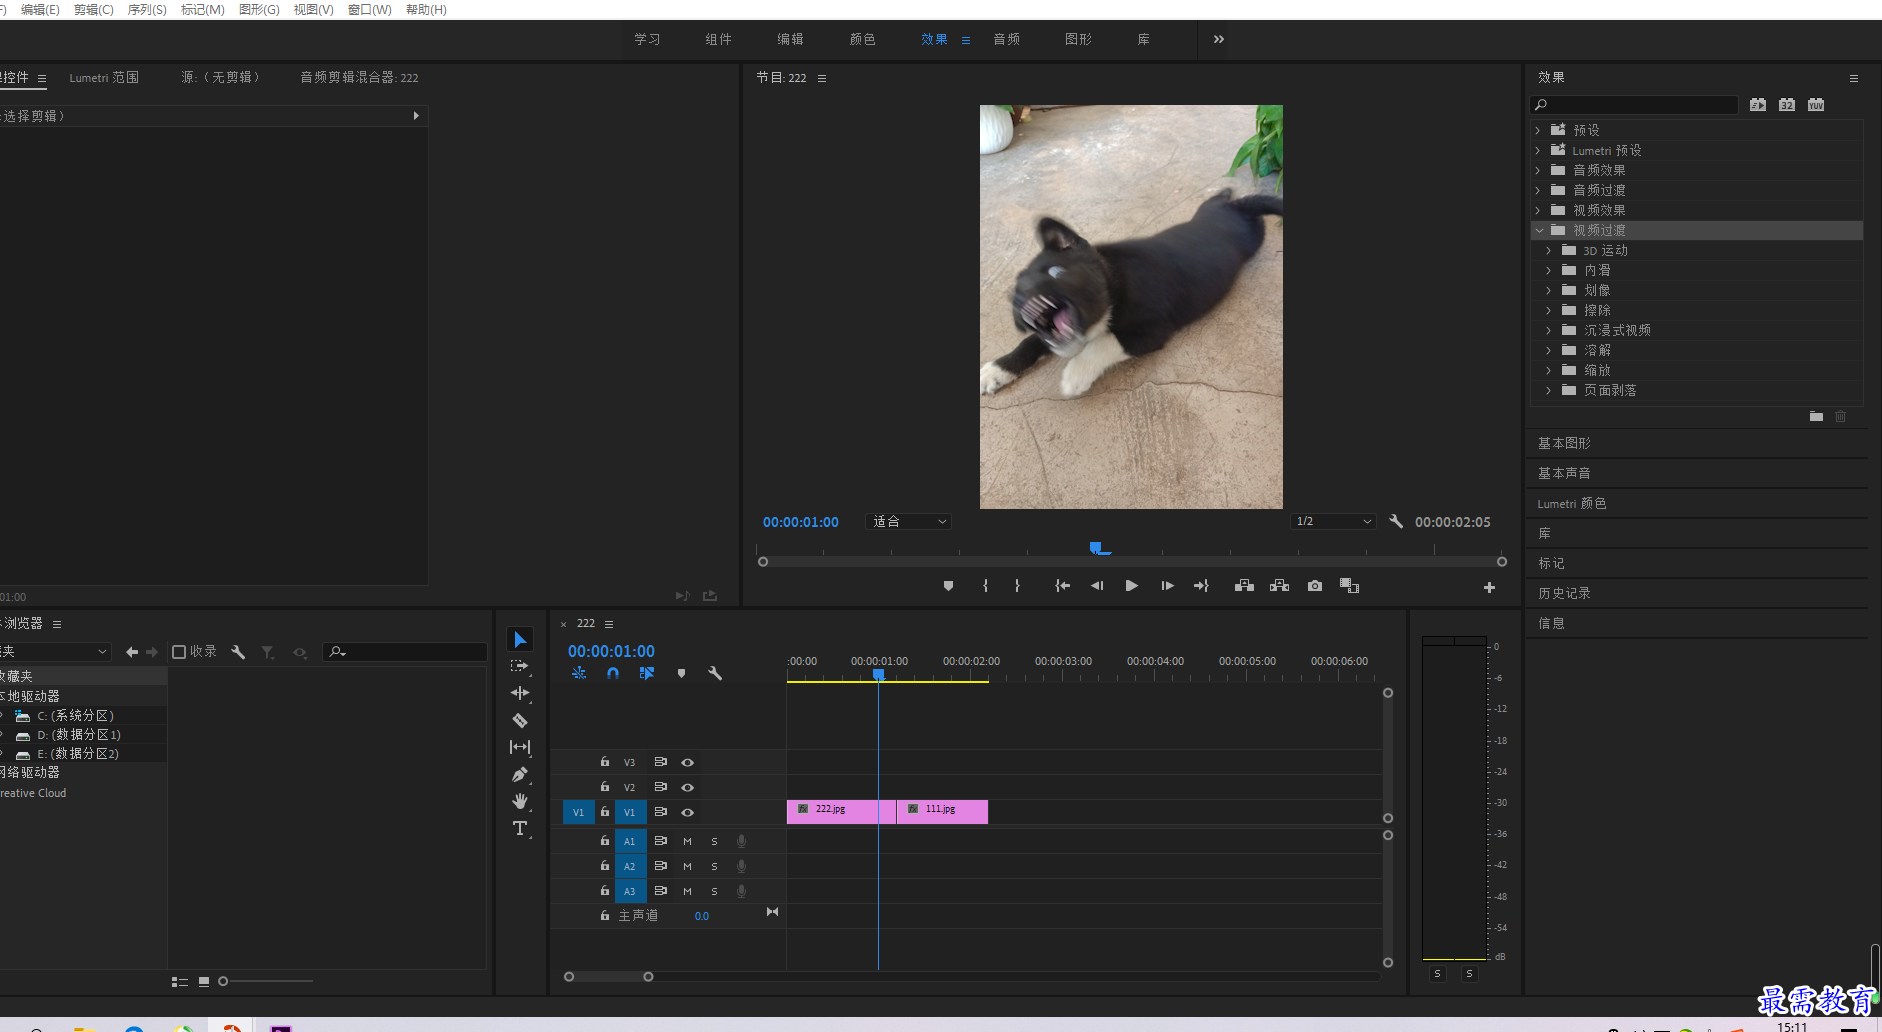
Task: Expand the 音频效果 folder
Action: (1538, 170)
